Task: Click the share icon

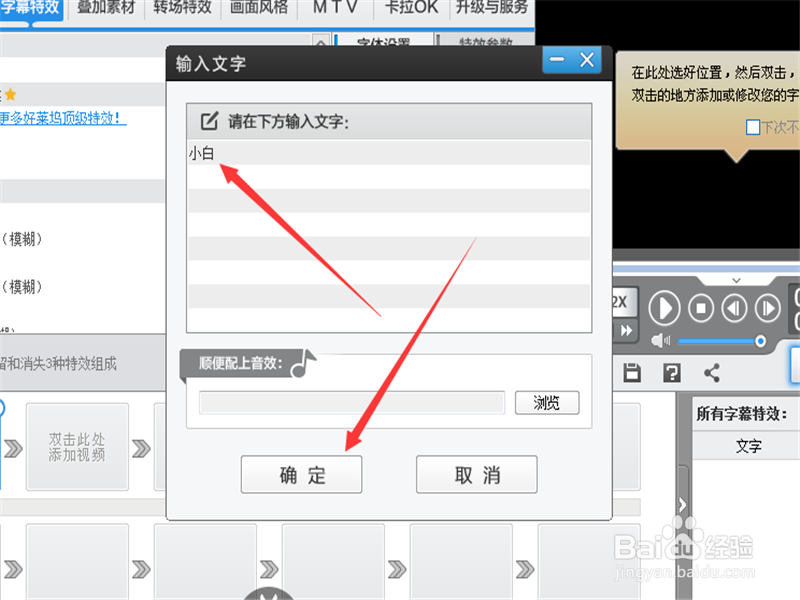Action: (712, 373)
